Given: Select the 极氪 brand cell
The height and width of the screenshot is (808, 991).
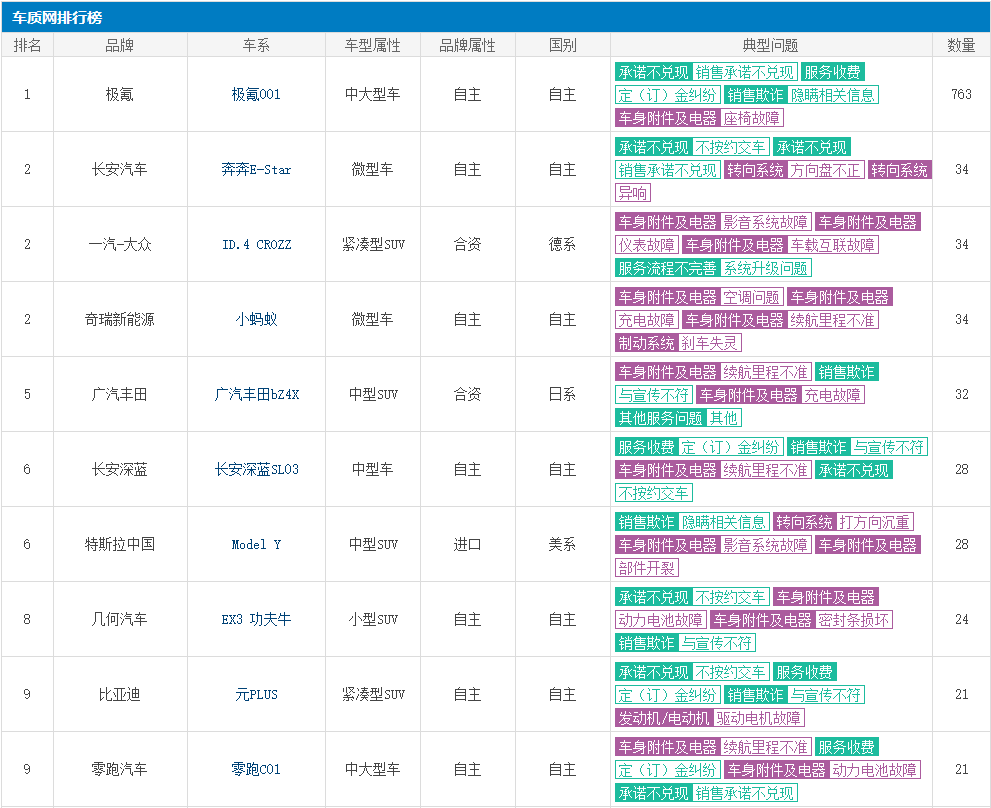Looking at the screenshot, I should [x=119, y=95].
